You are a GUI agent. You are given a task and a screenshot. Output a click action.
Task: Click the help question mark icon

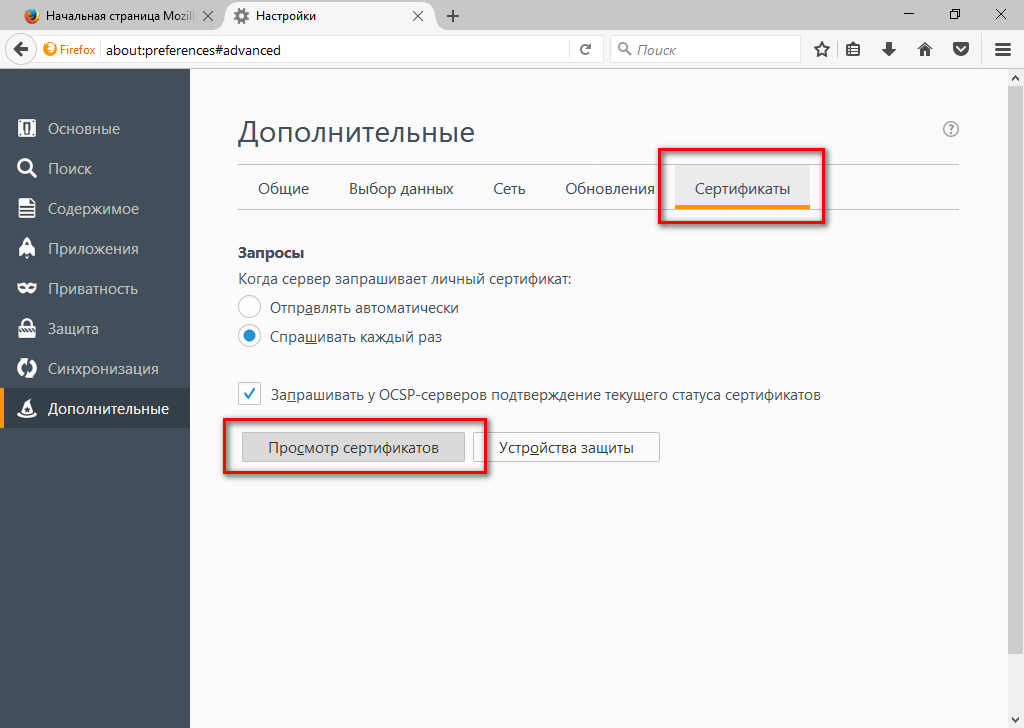[x=951, y=129]
